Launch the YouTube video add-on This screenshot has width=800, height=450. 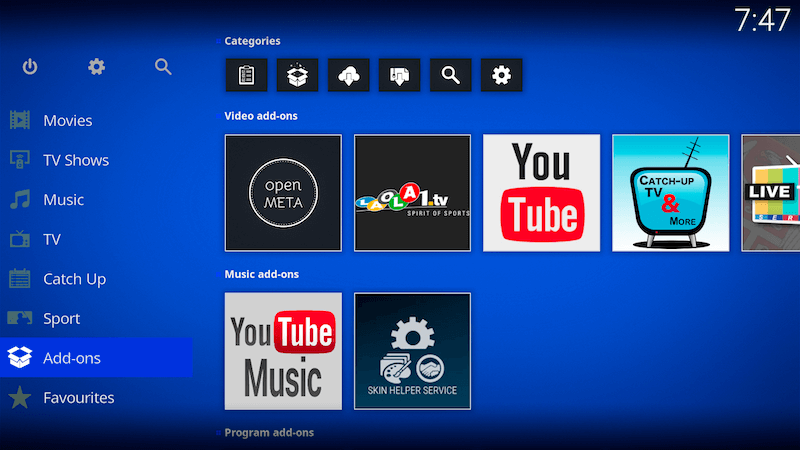pyautogui.click(x=541, y=193)
